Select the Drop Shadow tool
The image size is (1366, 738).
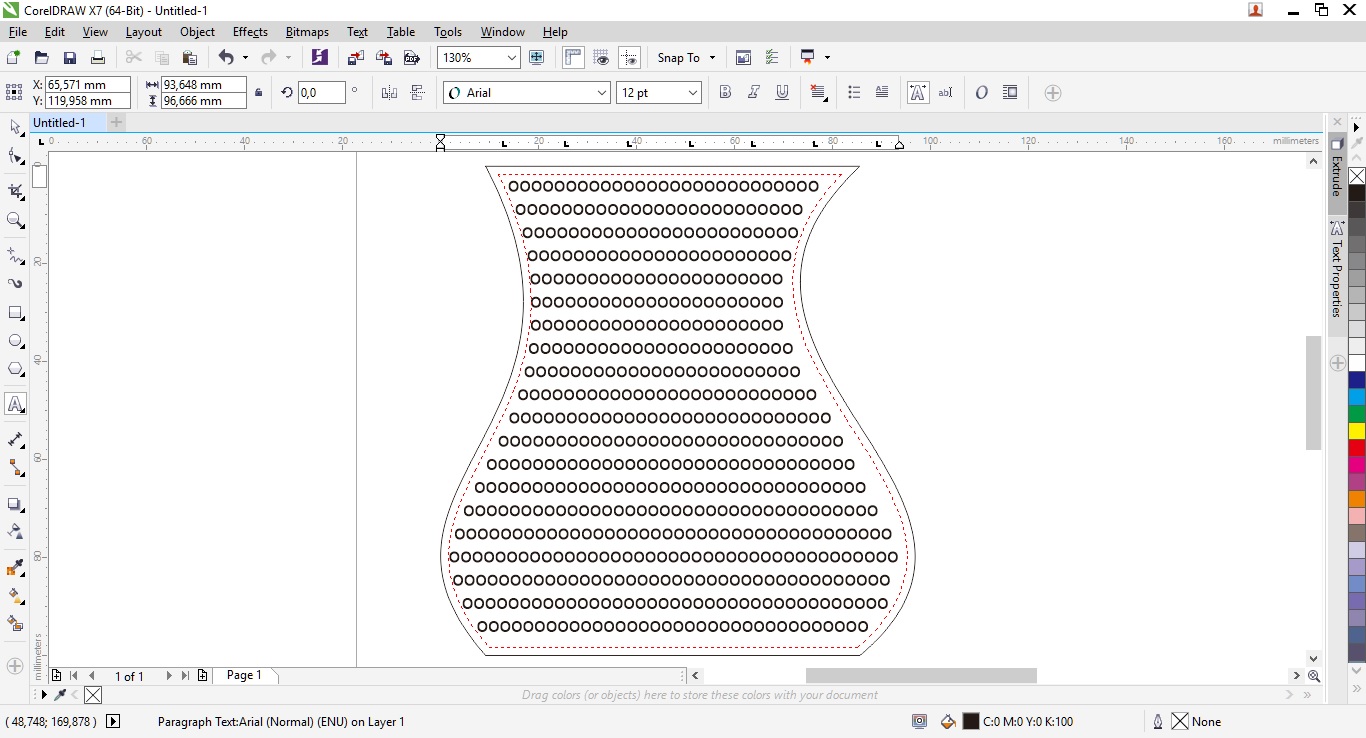tap(15, 504)
